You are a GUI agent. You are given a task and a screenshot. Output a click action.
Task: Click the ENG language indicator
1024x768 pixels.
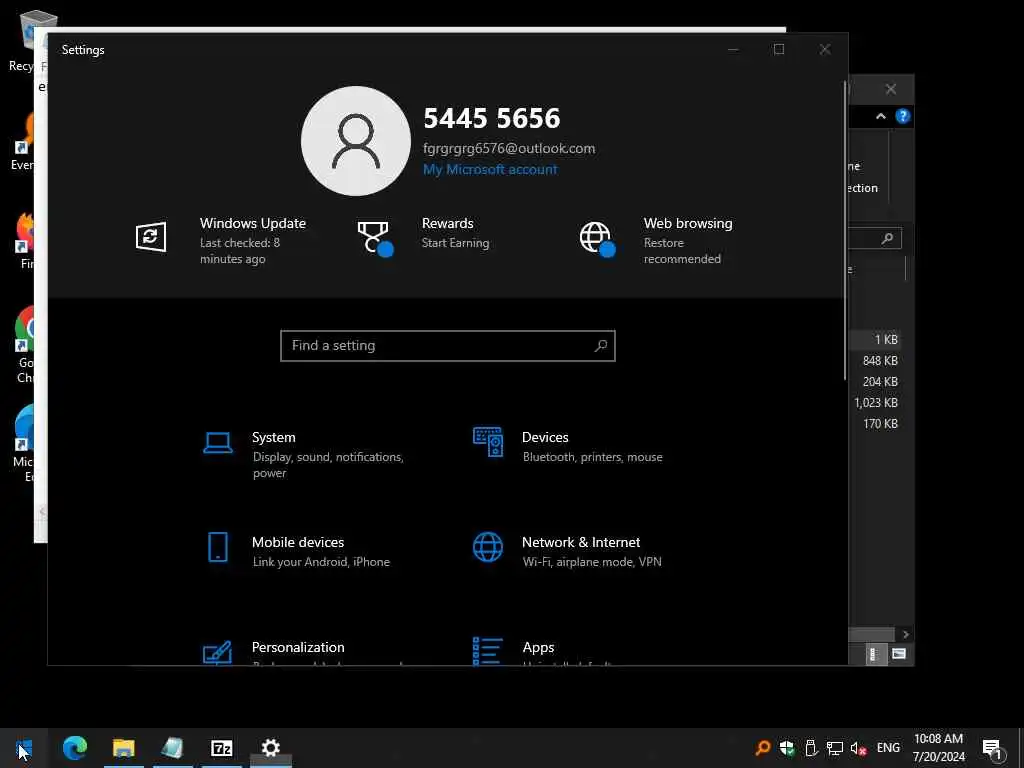(888, 748)
